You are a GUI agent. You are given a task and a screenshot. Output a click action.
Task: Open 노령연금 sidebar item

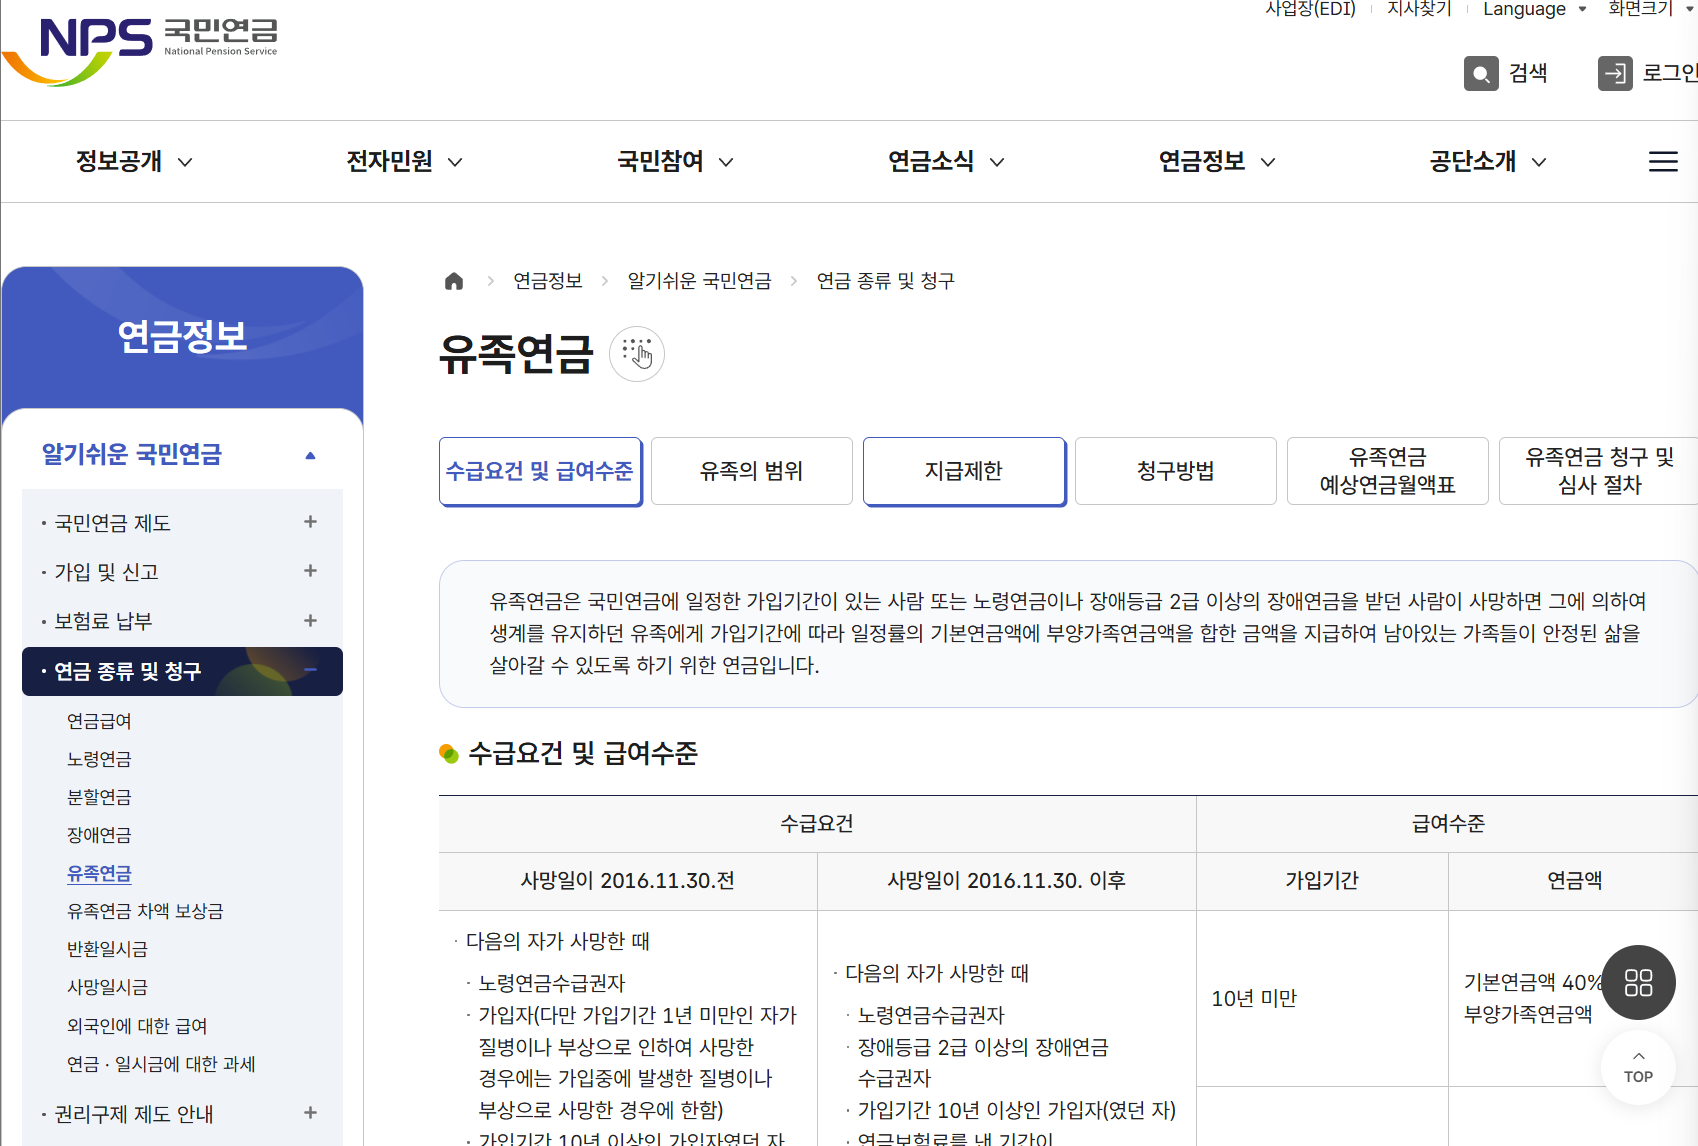(x=99, y=759)
